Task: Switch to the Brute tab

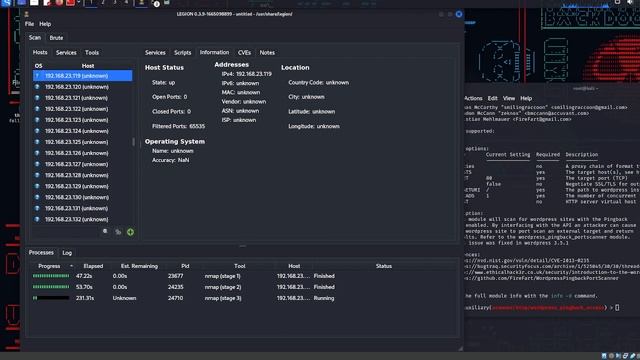Action: (56, 38)
